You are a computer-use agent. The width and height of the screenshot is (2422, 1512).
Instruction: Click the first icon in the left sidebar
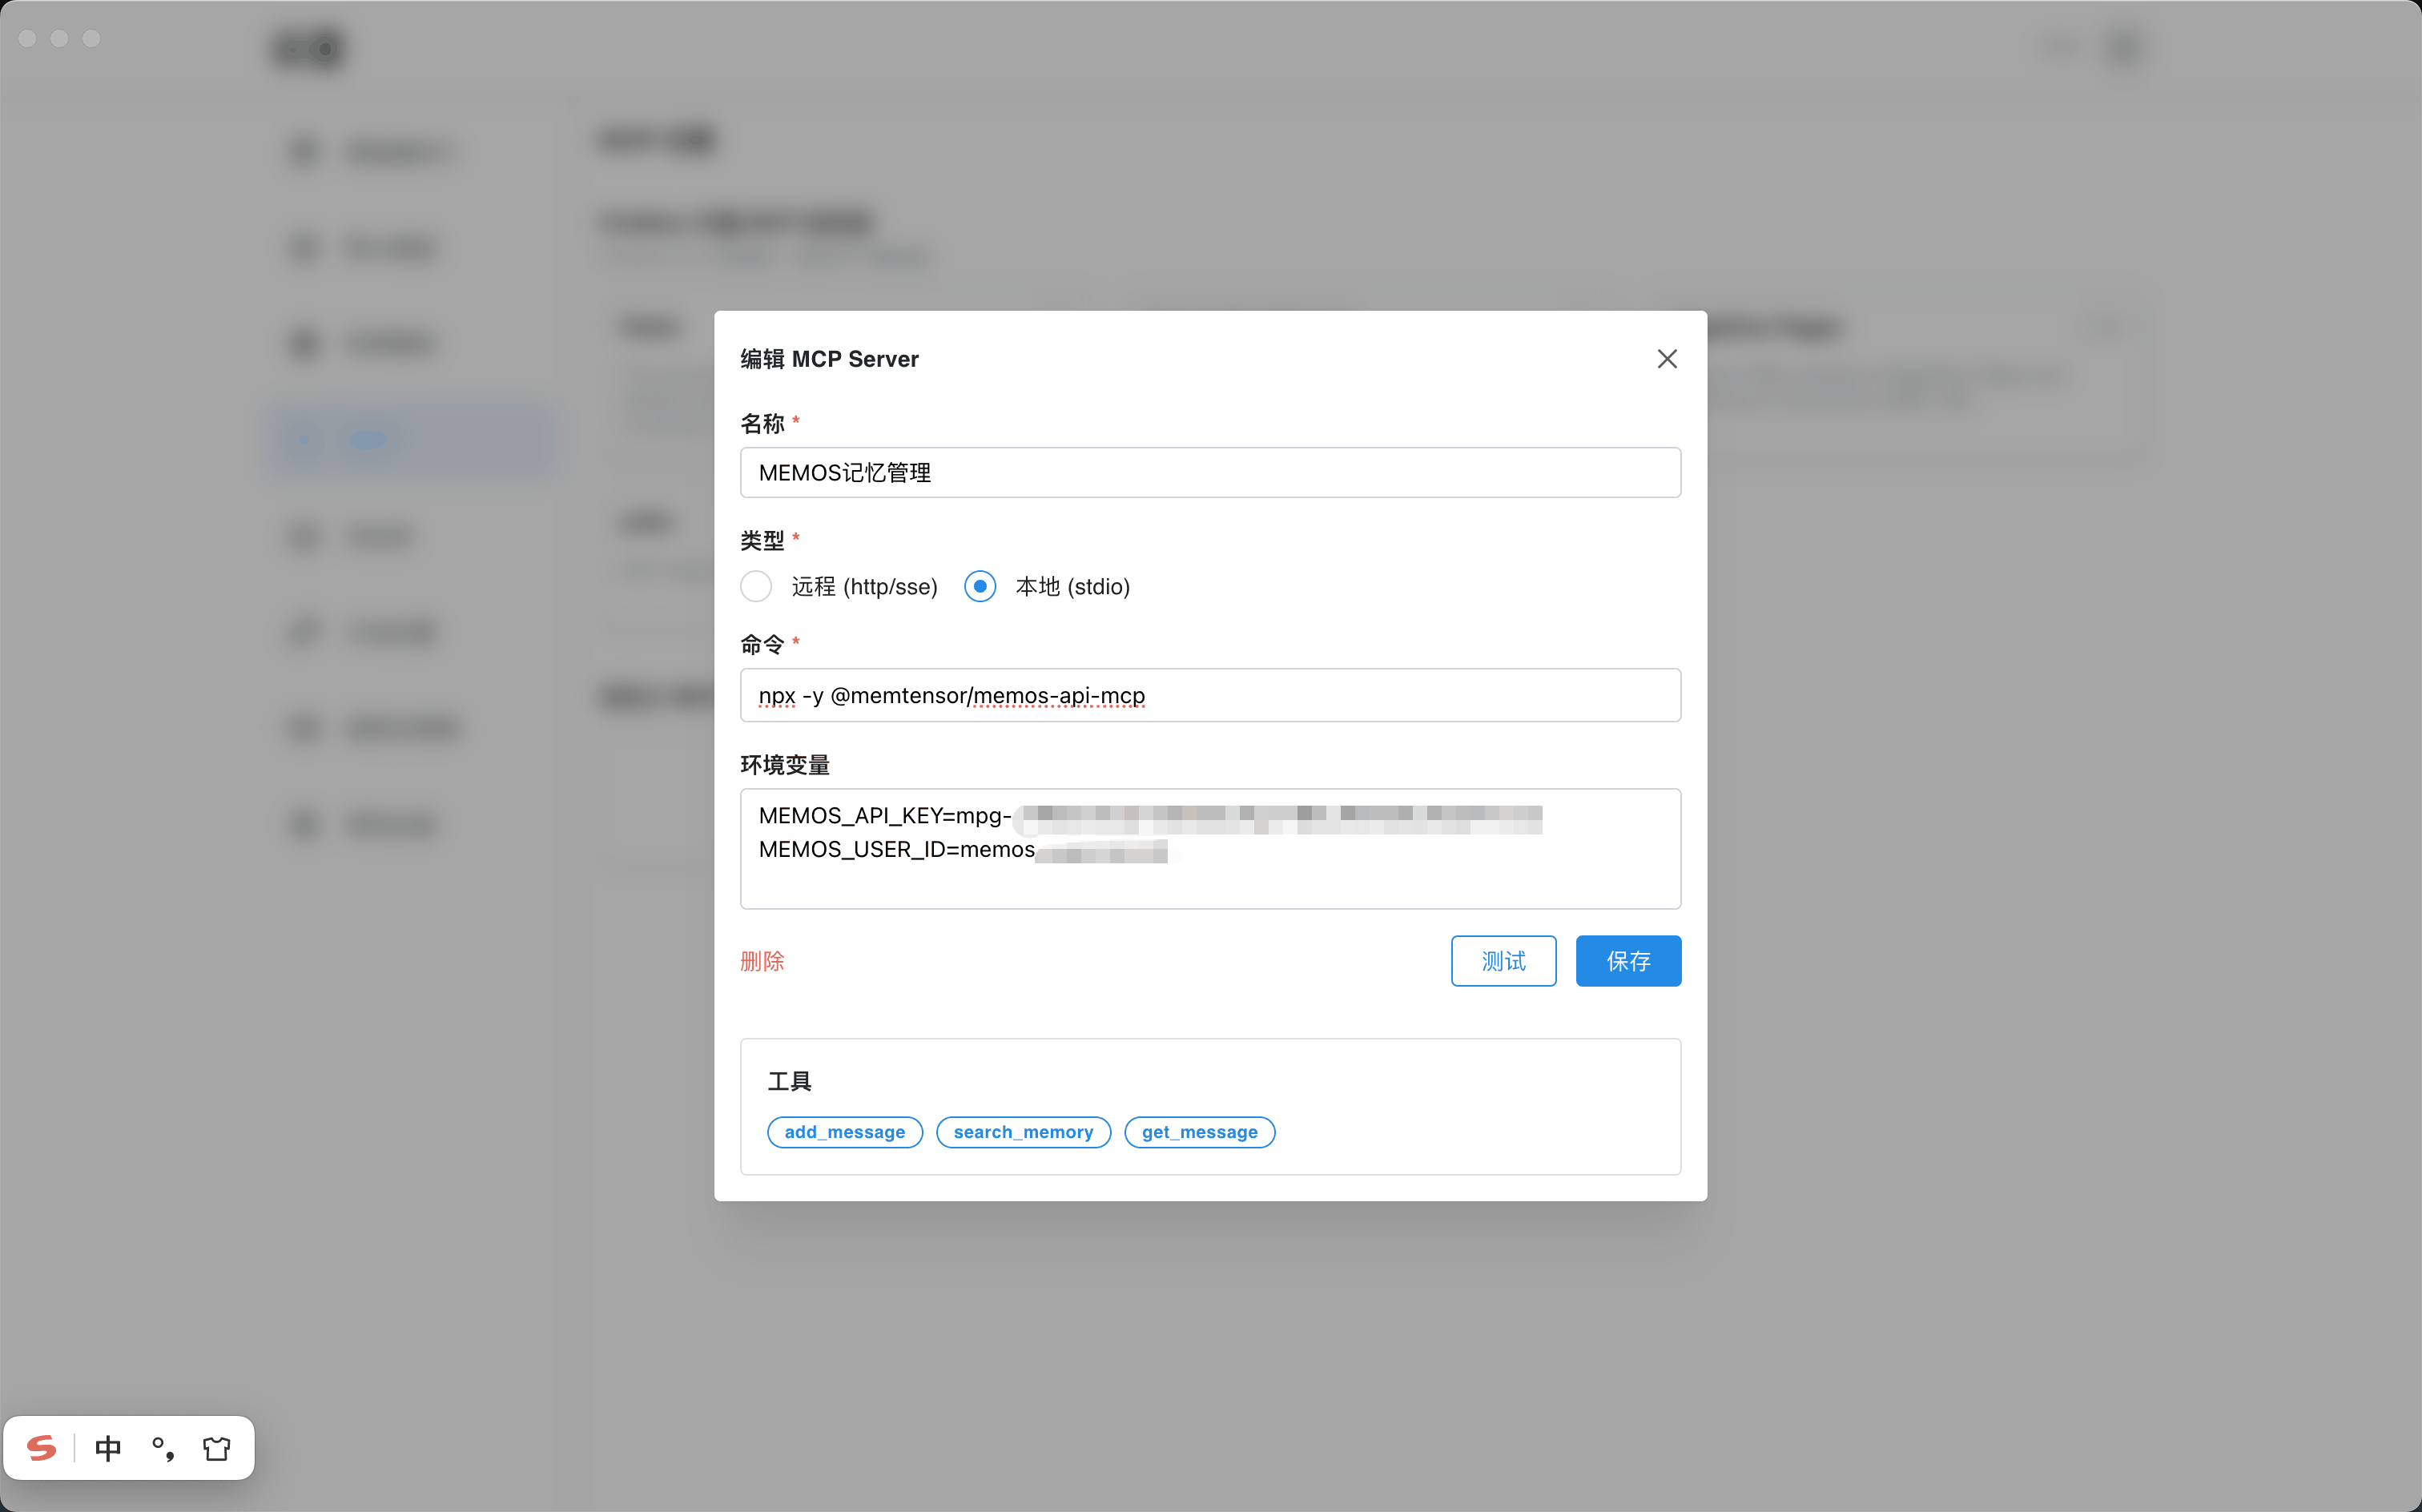click(x=303, y=151)
